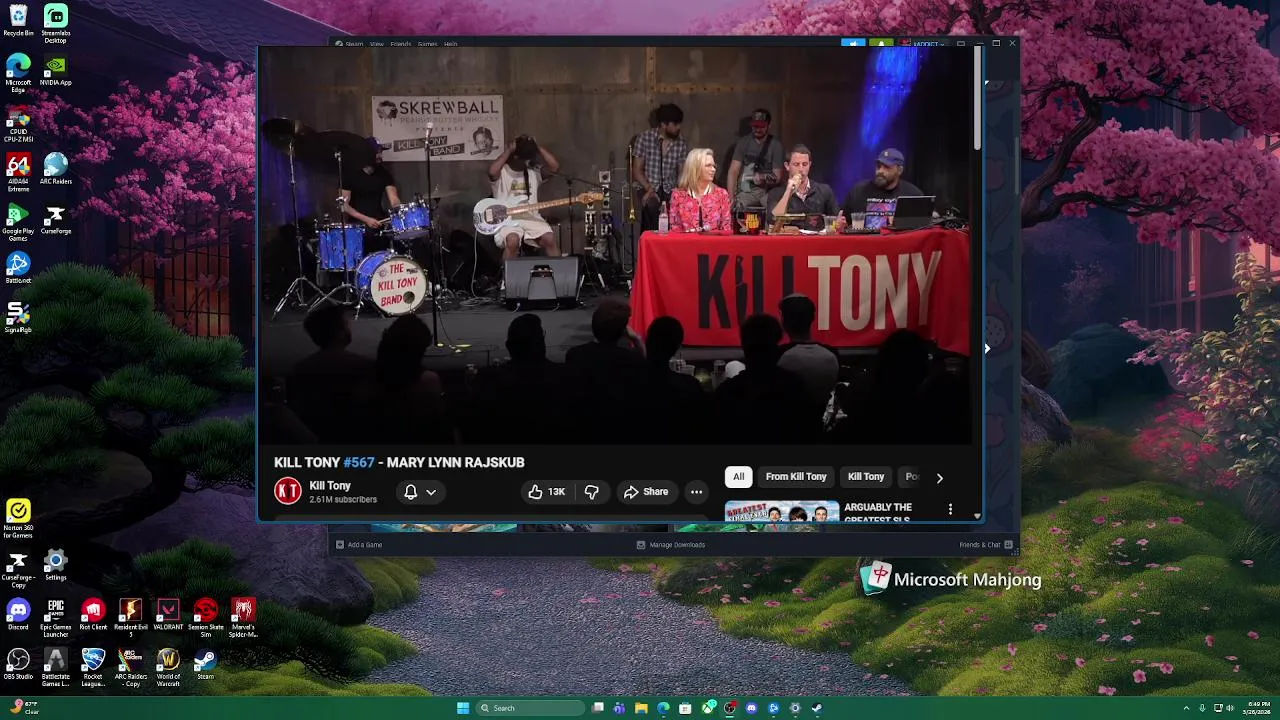1280x720 pixels.
Task: Open the weather widget showing Clear
Action: (x=22, y=708)
